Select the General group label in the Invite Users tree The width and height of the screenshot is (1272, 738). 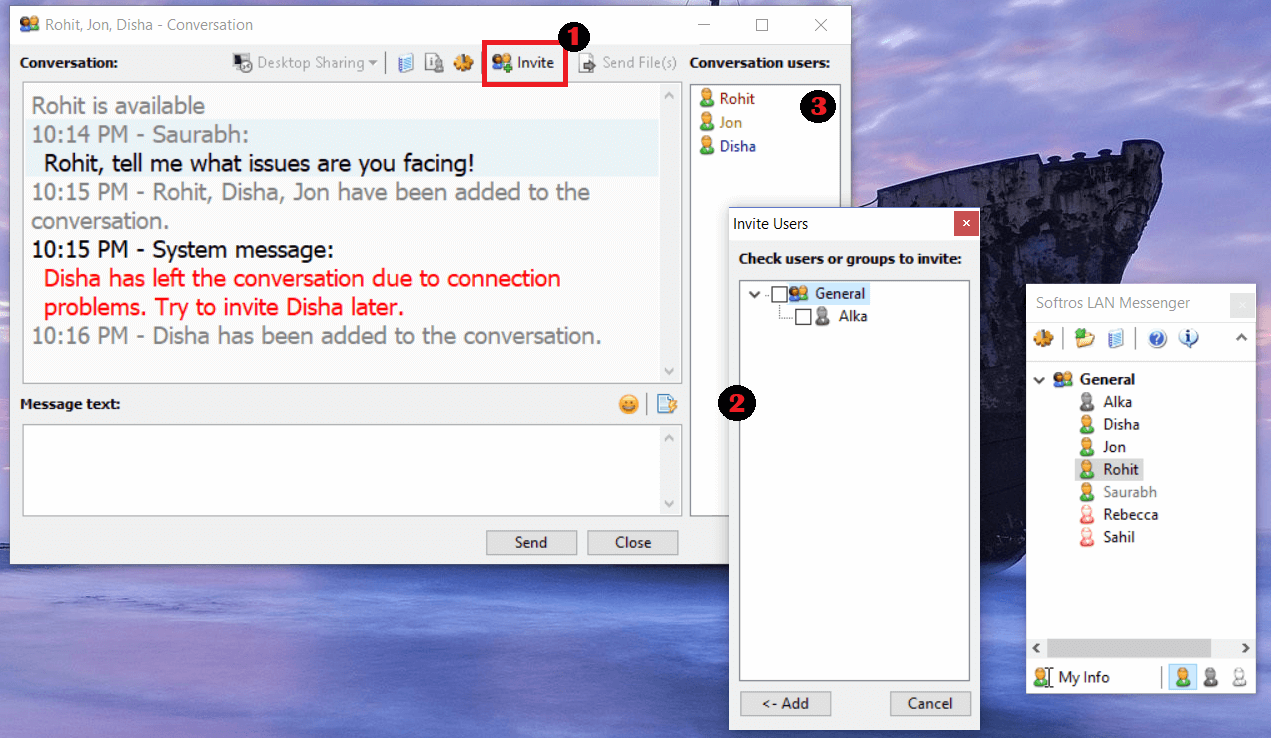pos(839,294)
